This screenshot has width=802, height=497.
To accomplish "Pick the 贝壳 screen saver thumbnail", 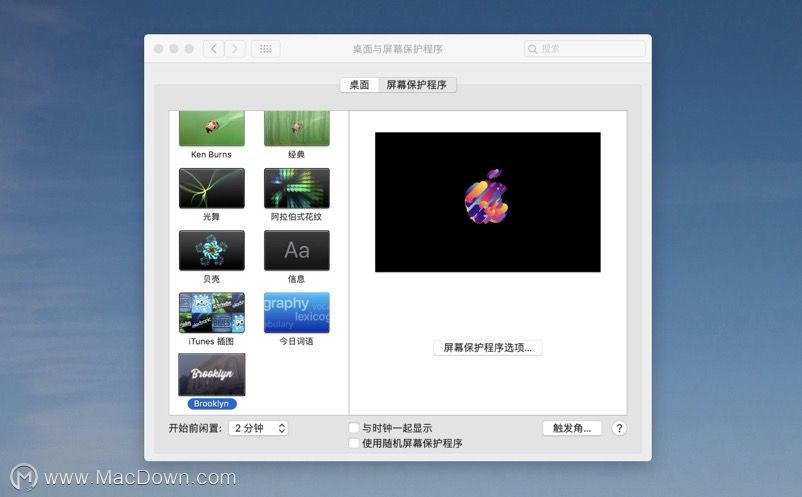I will click(212, 250).
